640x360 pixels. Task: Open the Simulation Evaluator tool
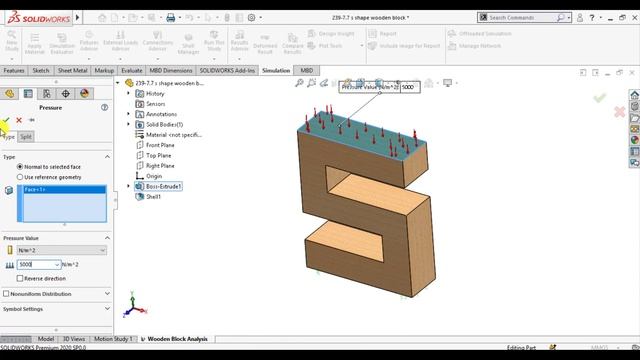point(62,43)
